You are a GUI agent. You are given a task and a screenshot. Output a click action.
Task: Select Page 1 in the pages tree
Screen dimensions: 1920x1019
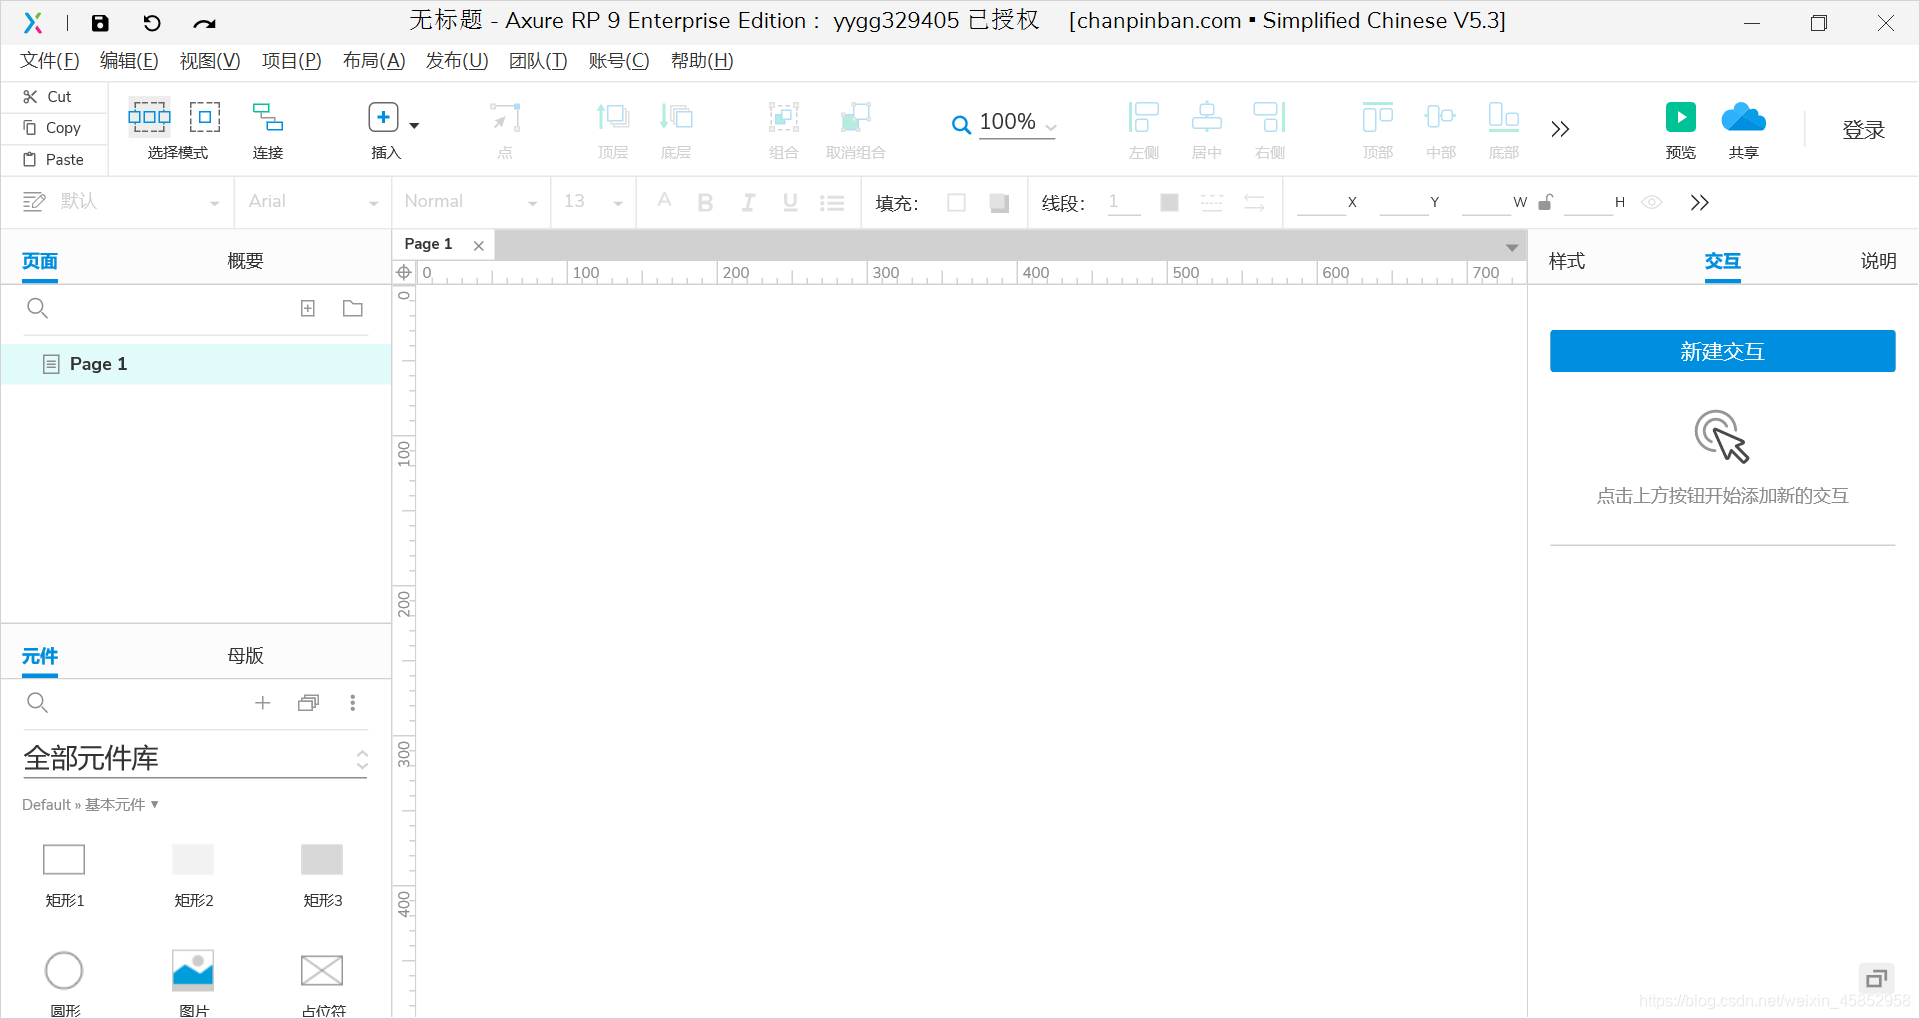point(196,364)
